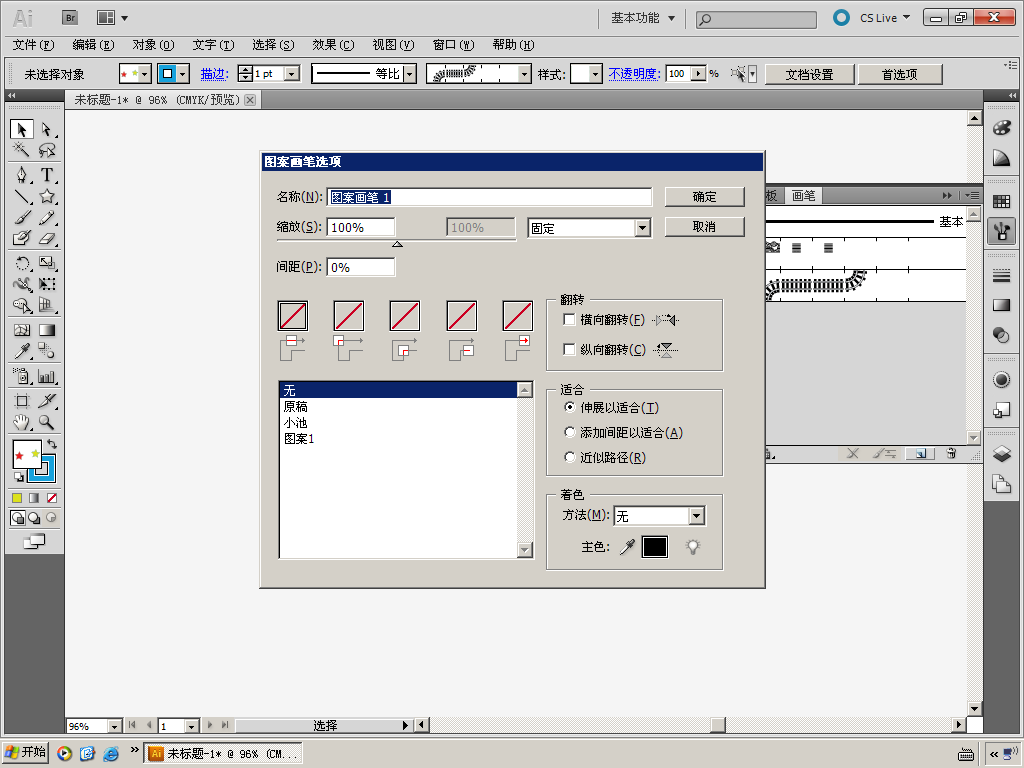Open the 效果 menu
The width and height of the screenshot is (1024, 768).
(333, 45)
